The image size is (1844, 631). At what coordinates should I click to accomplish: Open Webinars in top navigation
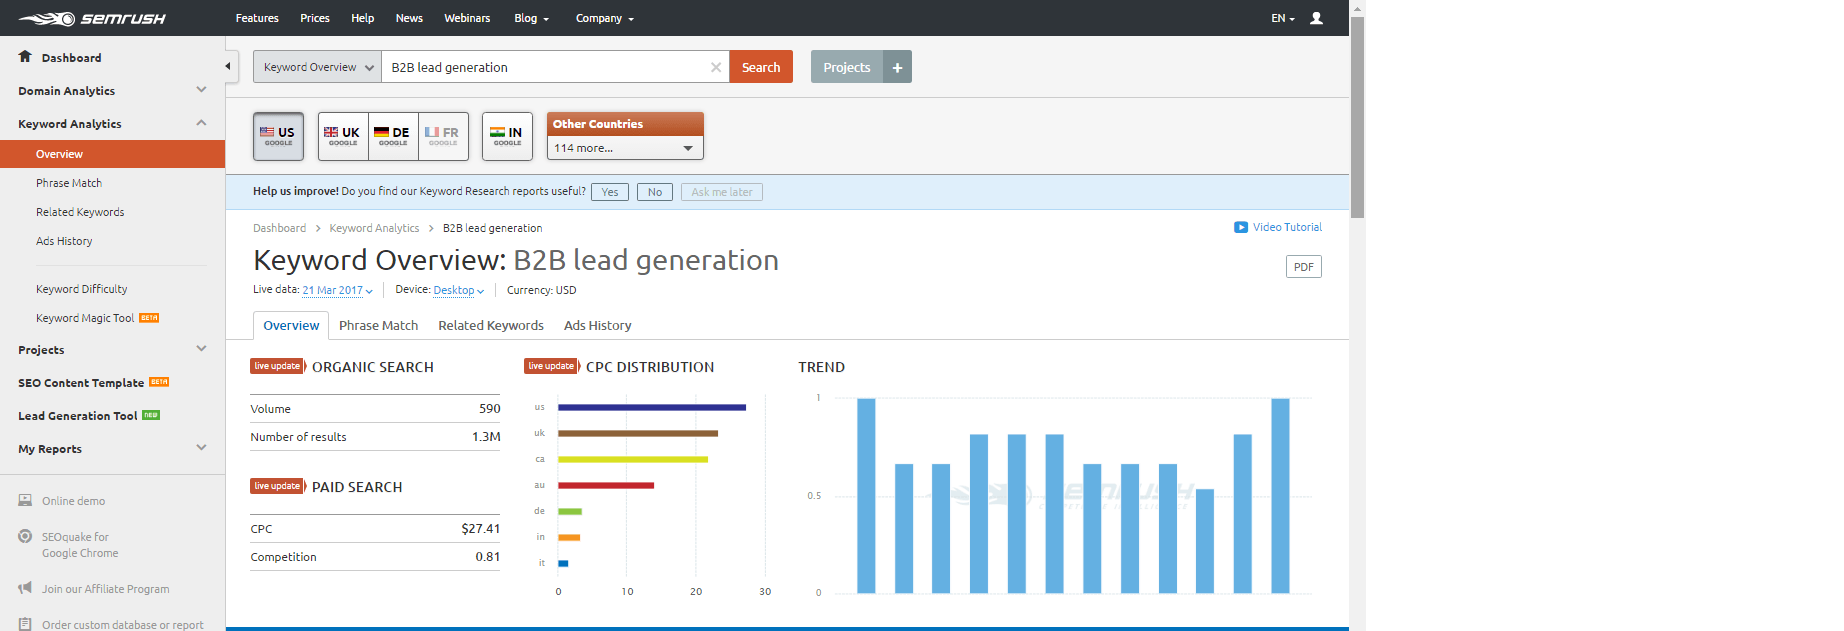(467, 18)
